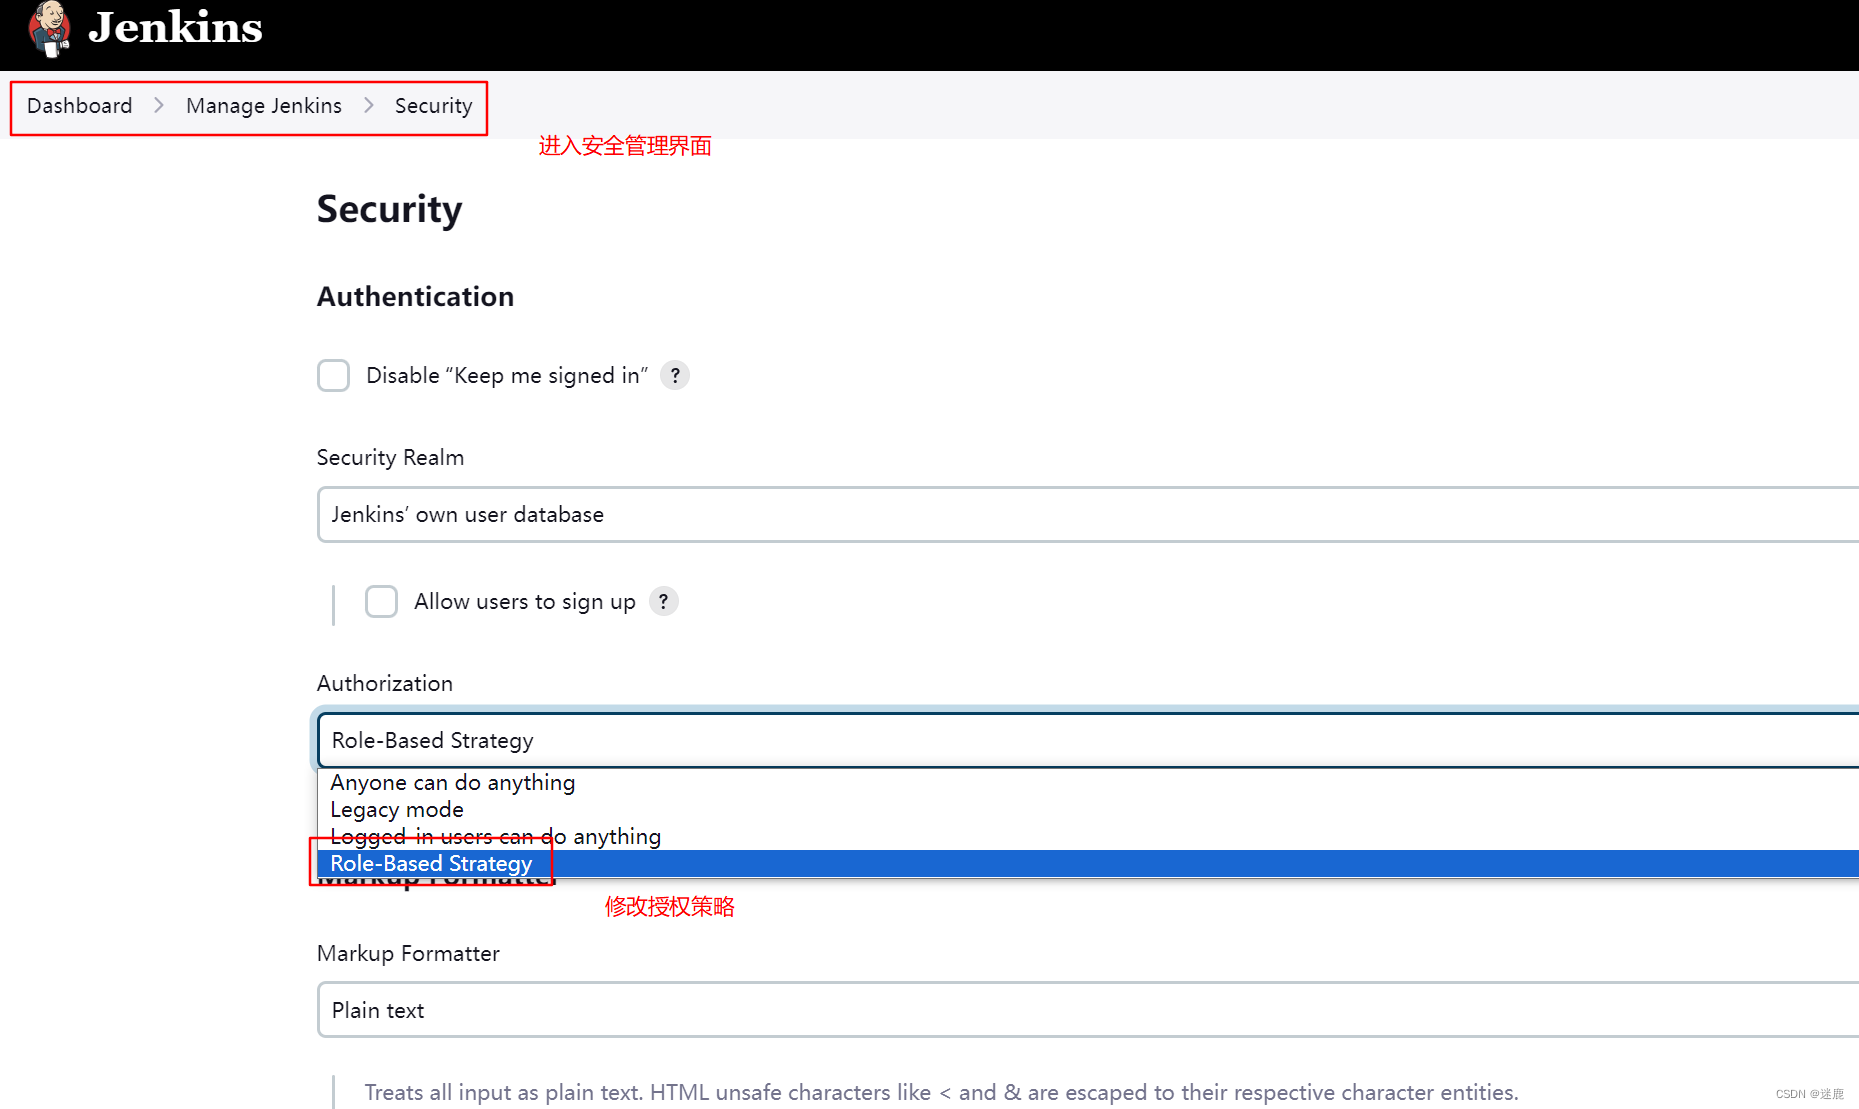1859x1109 pixels.
Task: Click the Authorization dropdown field
Action: (1088, 741)
